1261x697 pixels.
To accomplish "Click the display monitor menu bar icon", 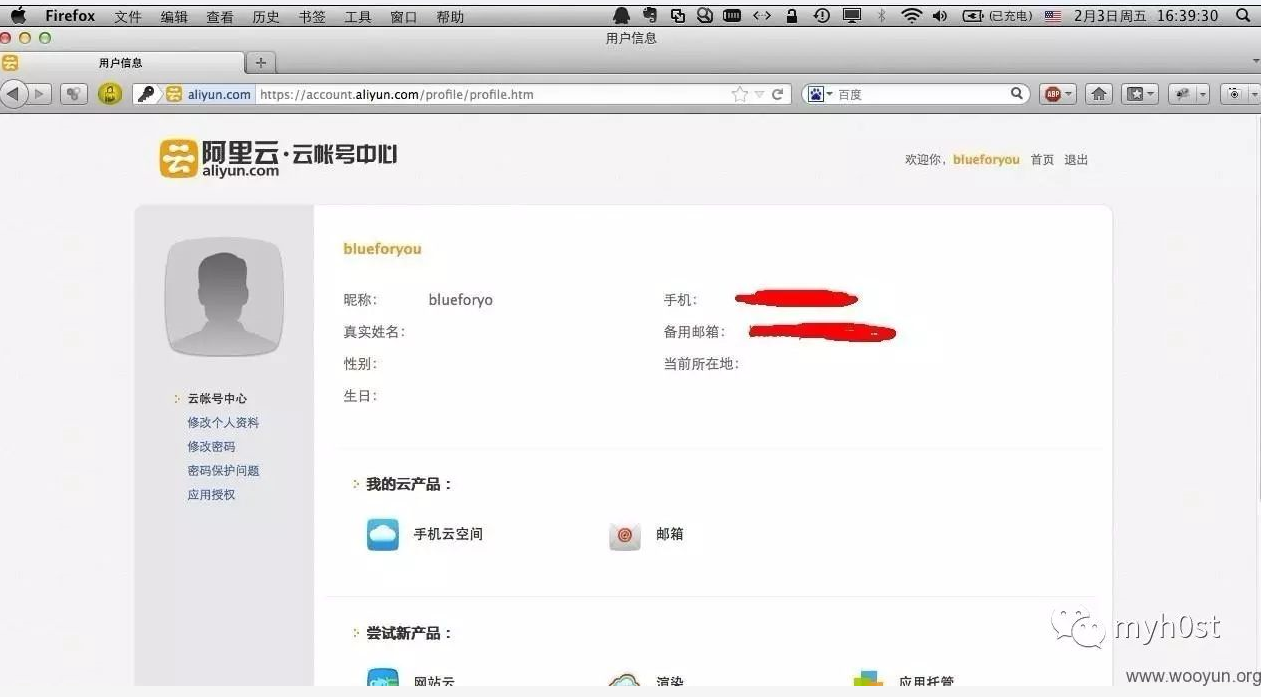I will (852, 15).
